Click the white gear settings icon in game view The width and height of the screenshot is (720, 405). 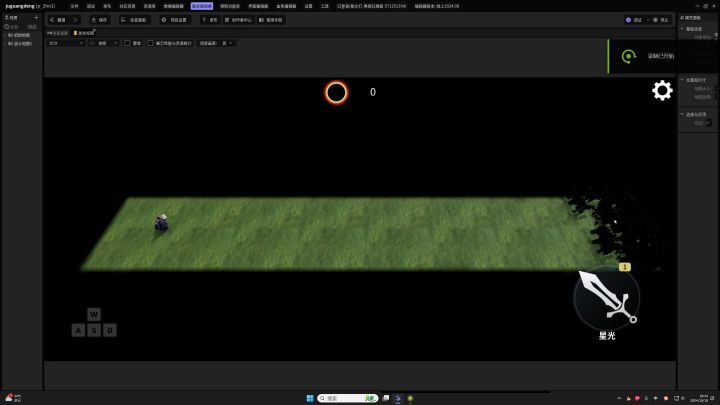[662, 90]
